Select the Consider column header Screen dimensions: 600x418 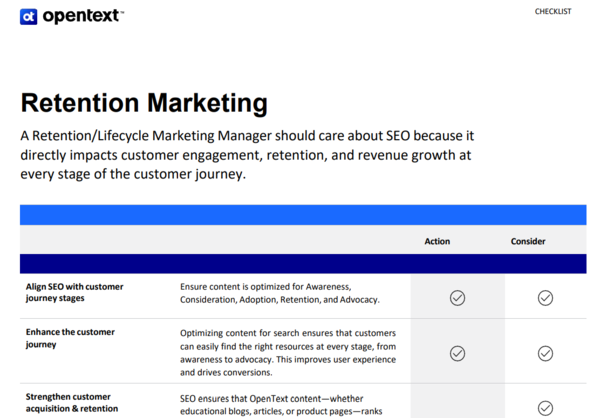click(528, 241)
